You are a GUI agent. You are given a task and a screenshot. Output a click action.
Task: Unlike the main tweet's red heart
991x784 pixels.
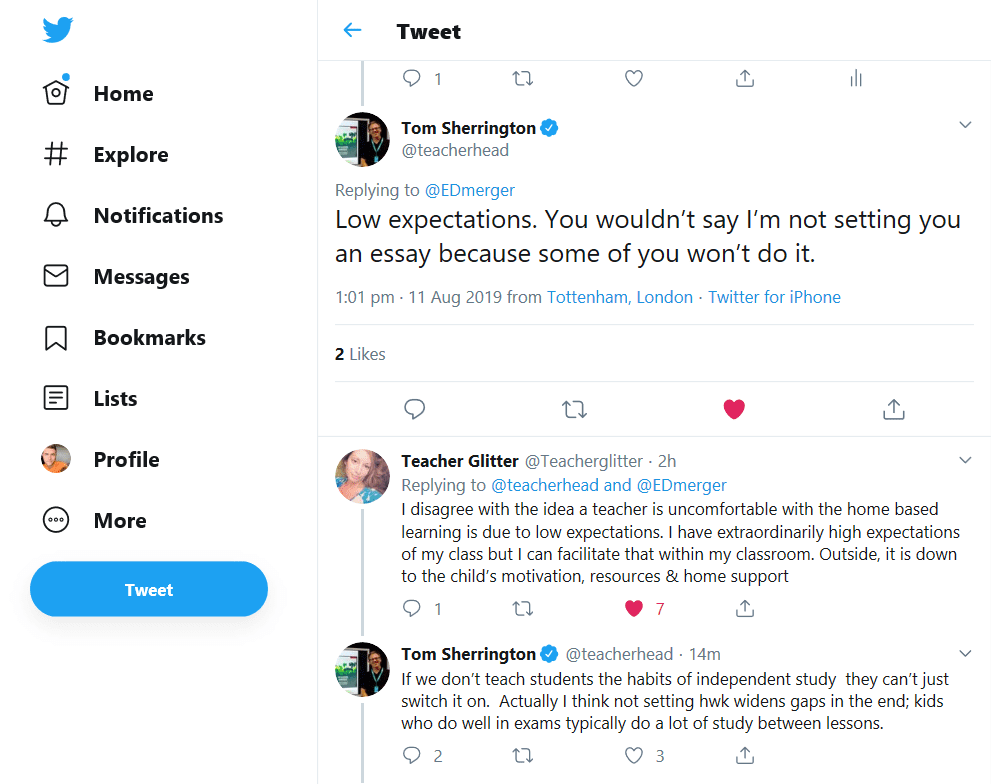point(734,409)
